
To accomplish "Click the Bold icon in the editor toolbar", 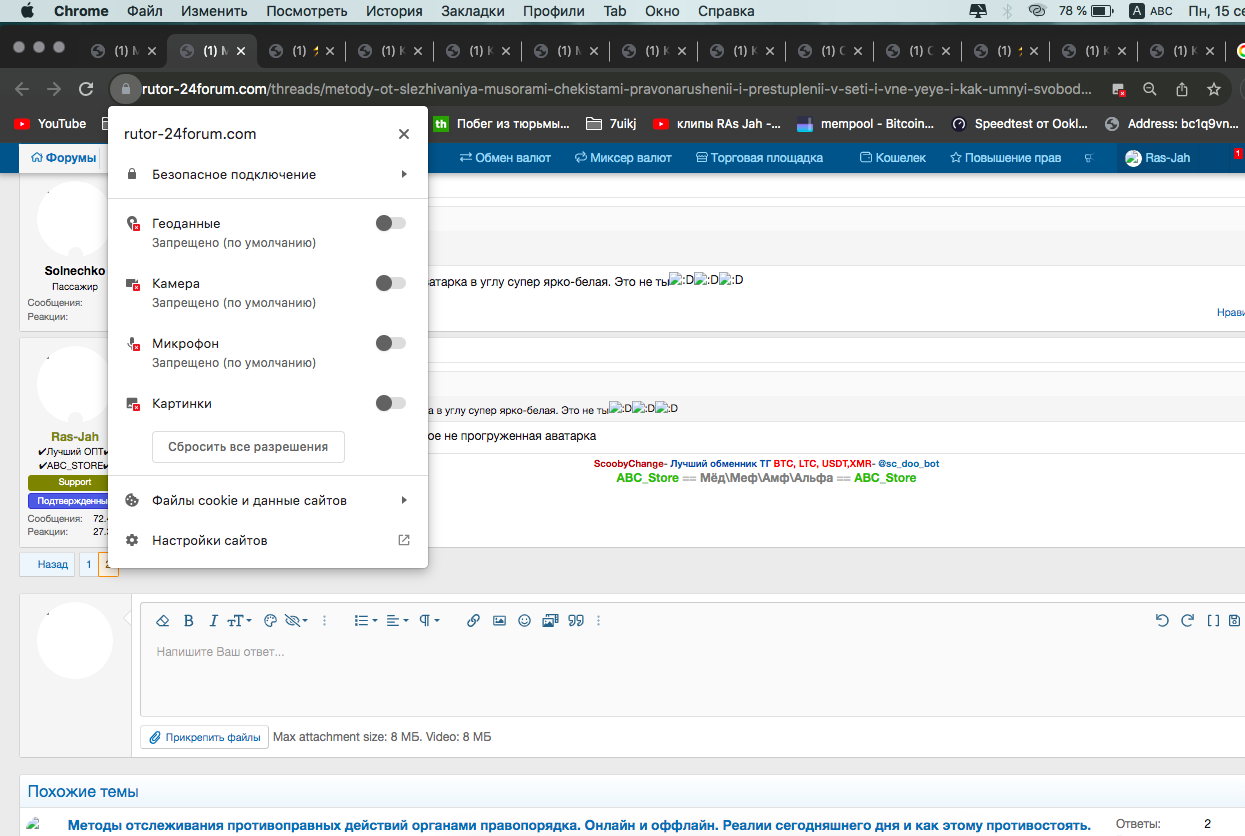I will (189, 621).
